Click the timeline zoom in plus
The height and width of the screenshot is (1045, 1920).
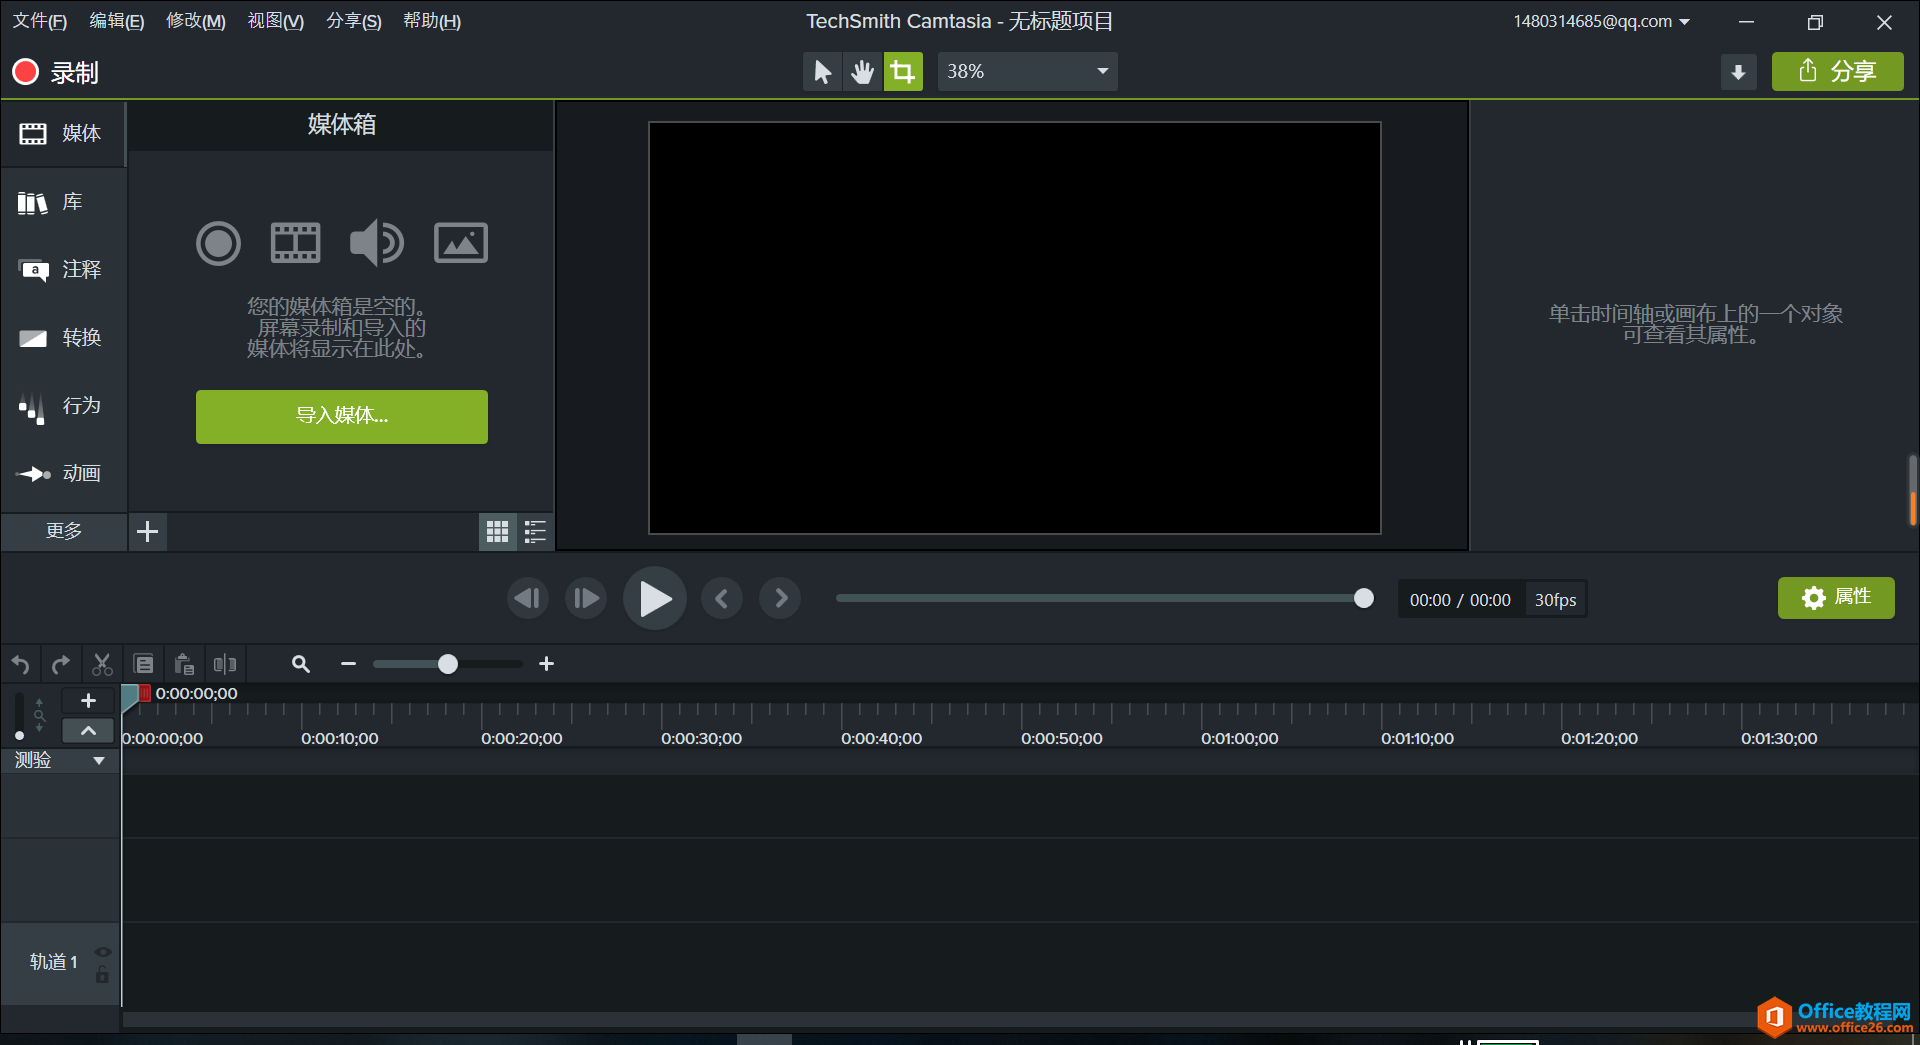point(546,664)
